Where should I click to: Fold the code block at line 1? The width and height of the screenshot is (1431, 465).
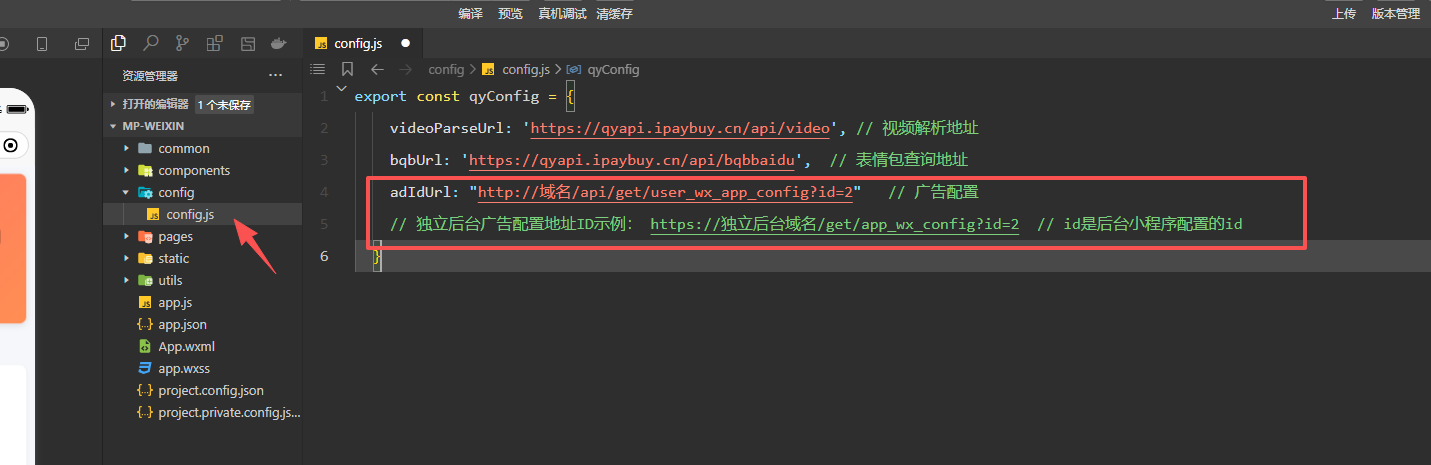tap(342, 91)
